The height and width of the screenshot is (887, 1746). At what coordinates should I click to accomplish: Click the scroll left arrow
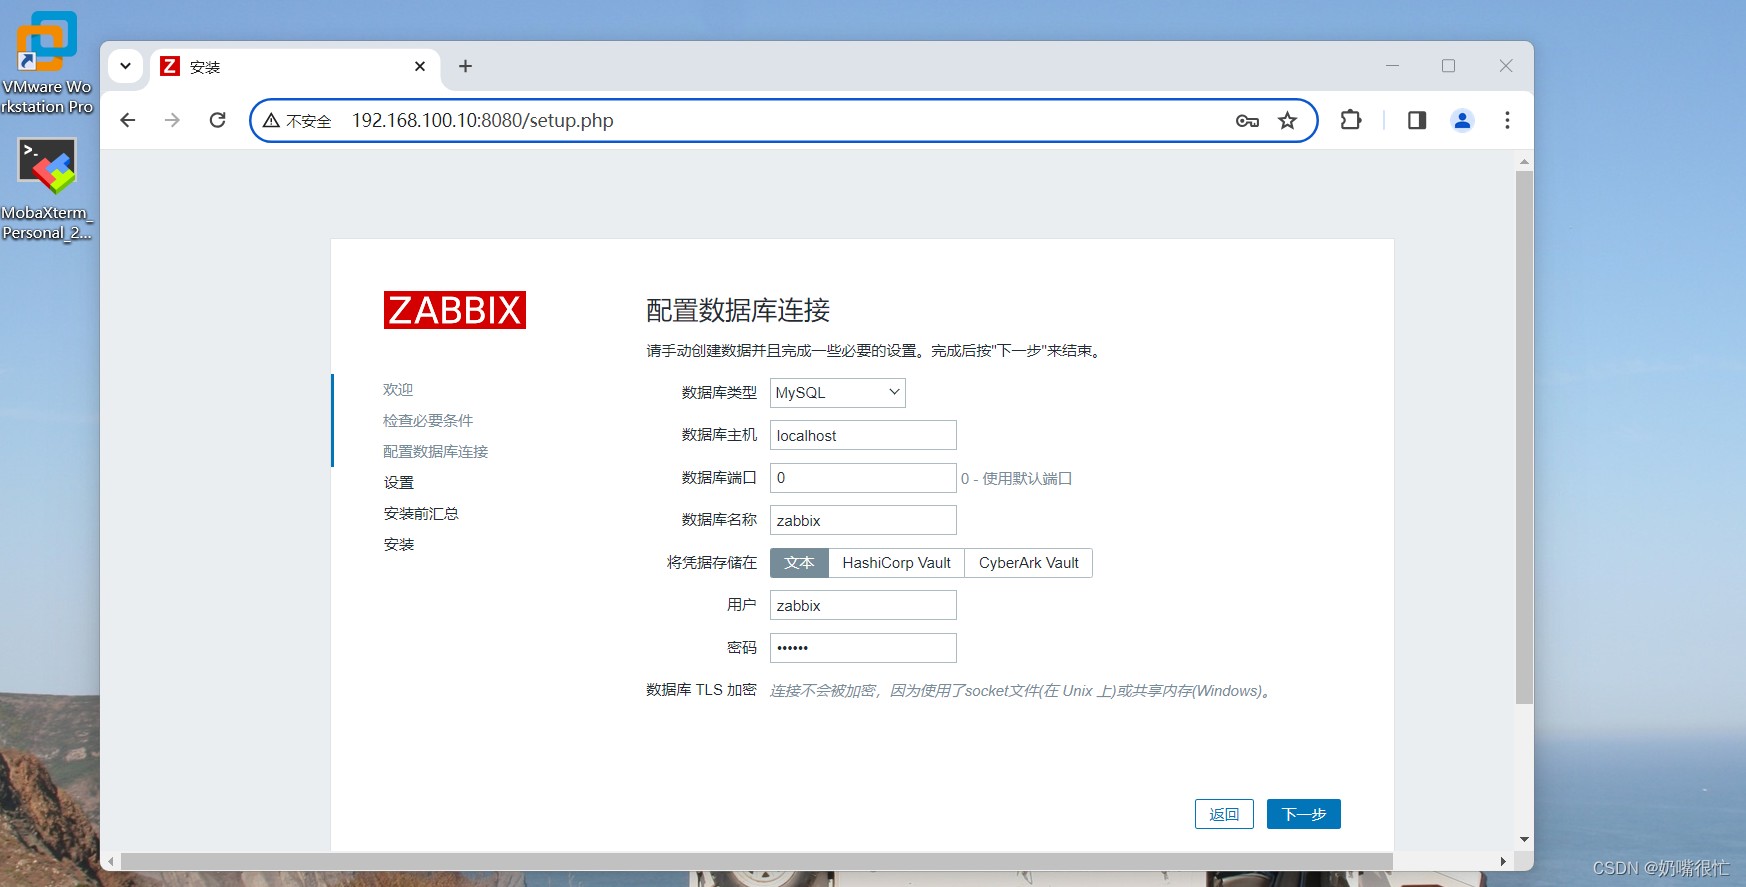(x=111, y=861)
